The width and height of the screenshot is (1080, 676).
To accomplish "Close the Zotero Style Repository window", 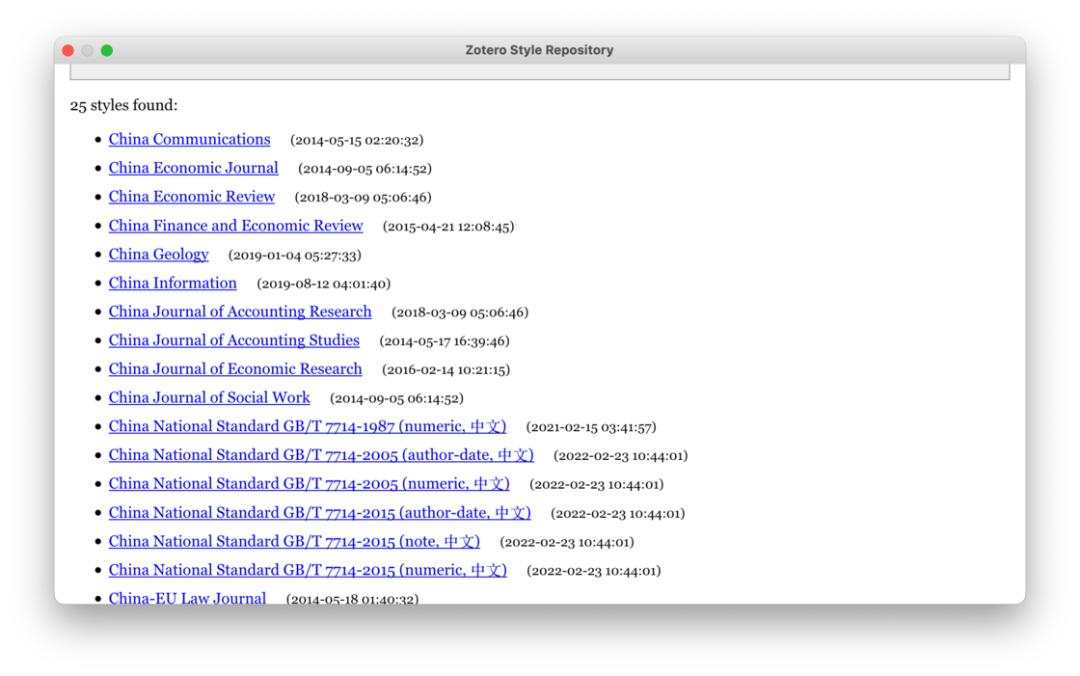I will (68, 50).
